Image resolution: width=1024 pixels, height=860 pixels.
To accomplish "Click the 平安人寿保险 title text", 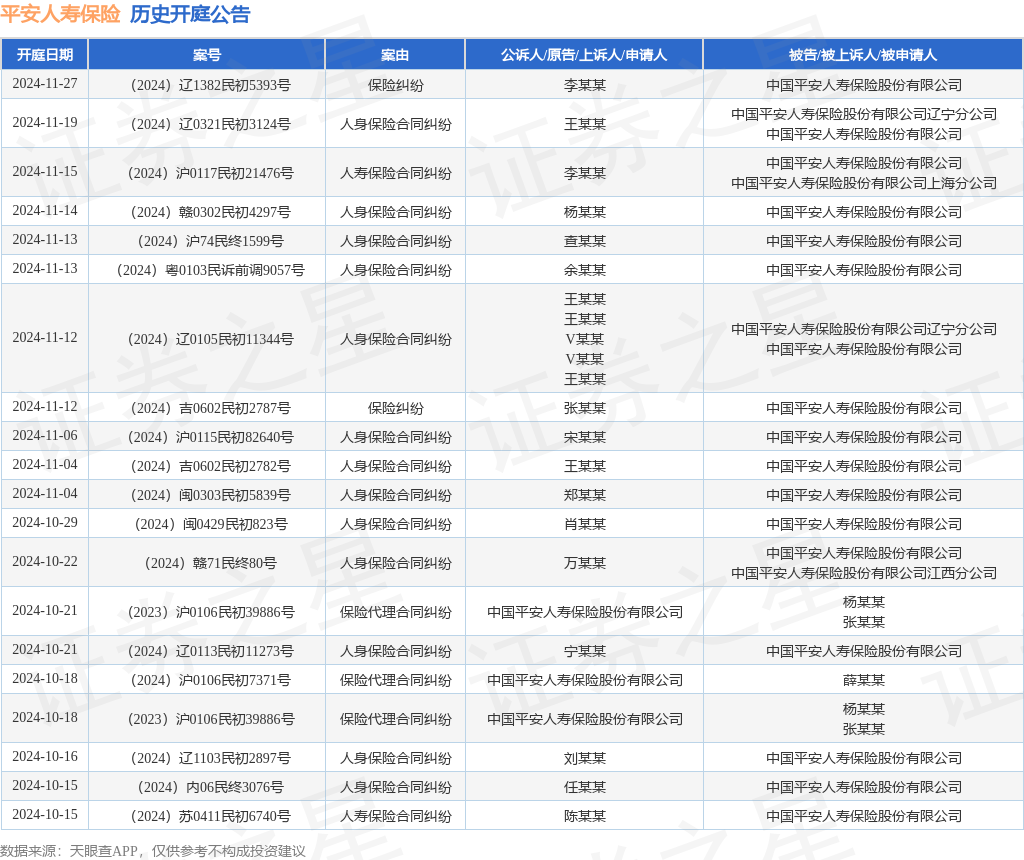I will tap(60, 14).
